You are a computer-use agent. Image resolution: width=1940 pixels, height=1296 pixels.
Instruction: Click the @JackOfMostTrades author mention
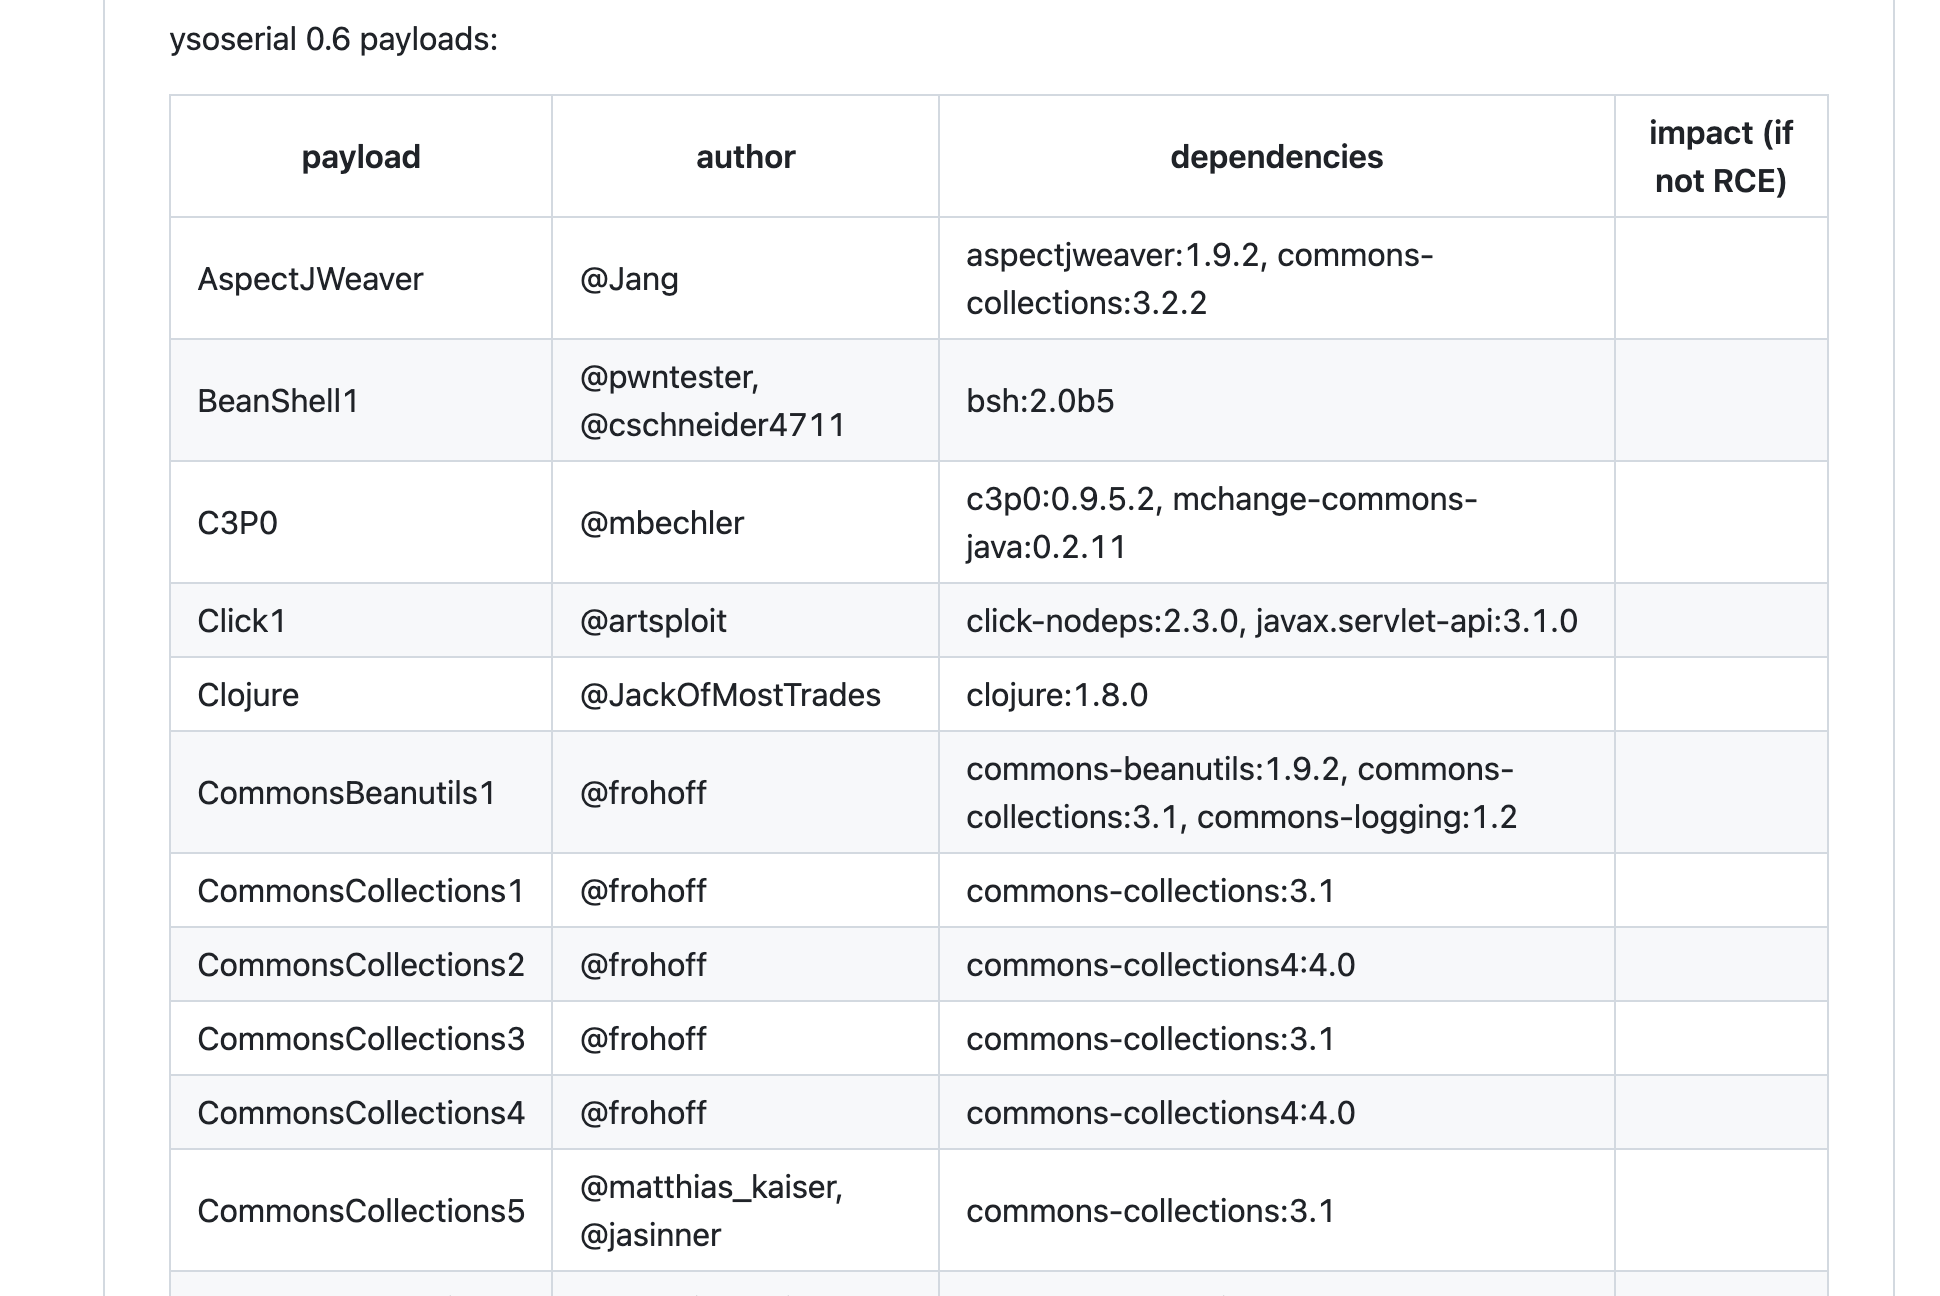point(730,695)
